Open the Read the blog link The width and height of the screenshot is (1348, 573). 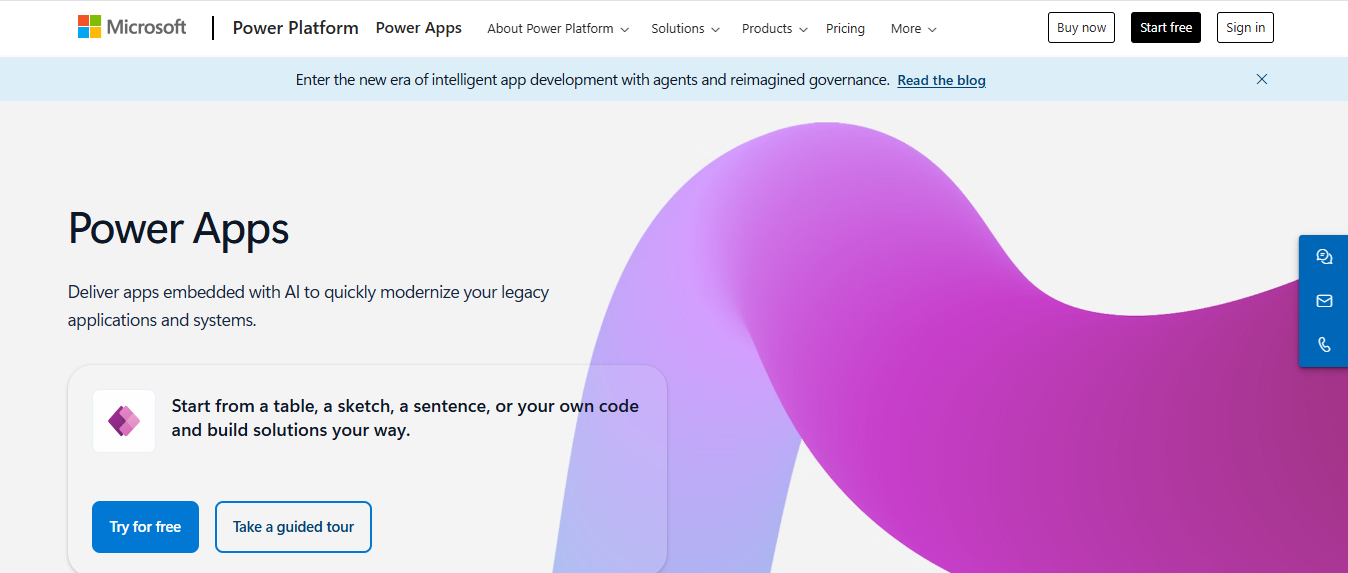point(941,80)
